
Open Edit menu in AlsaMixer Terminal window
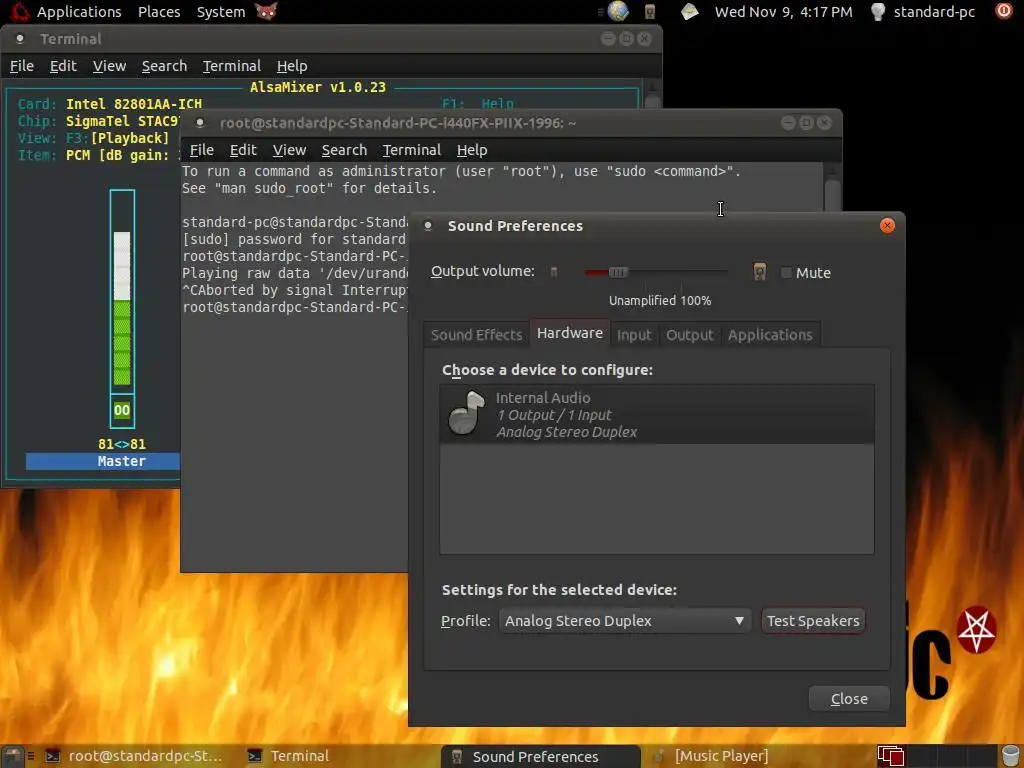(63, 66)
